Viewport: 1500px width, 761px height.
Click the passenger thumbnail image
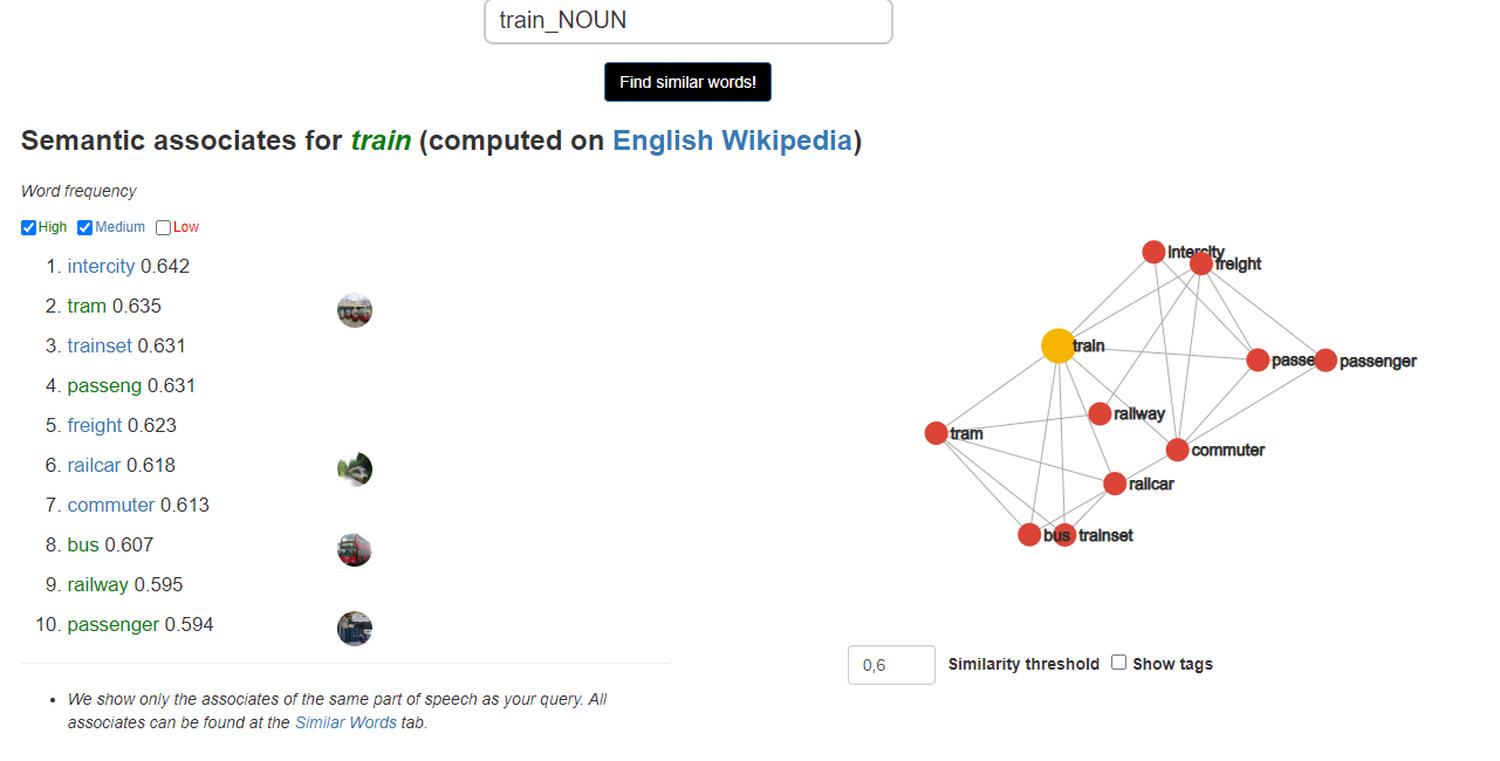354,628
